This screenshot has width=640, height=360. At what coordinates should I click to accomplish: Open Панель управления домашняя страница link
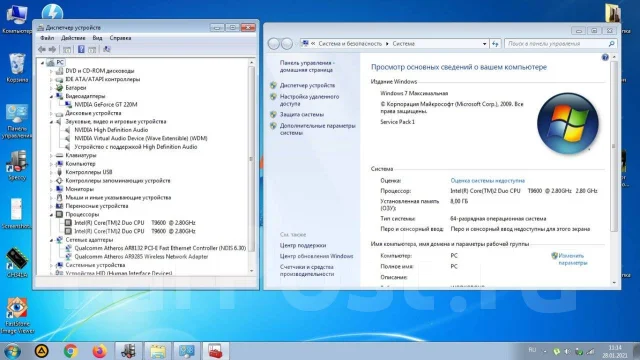(307, 67)
